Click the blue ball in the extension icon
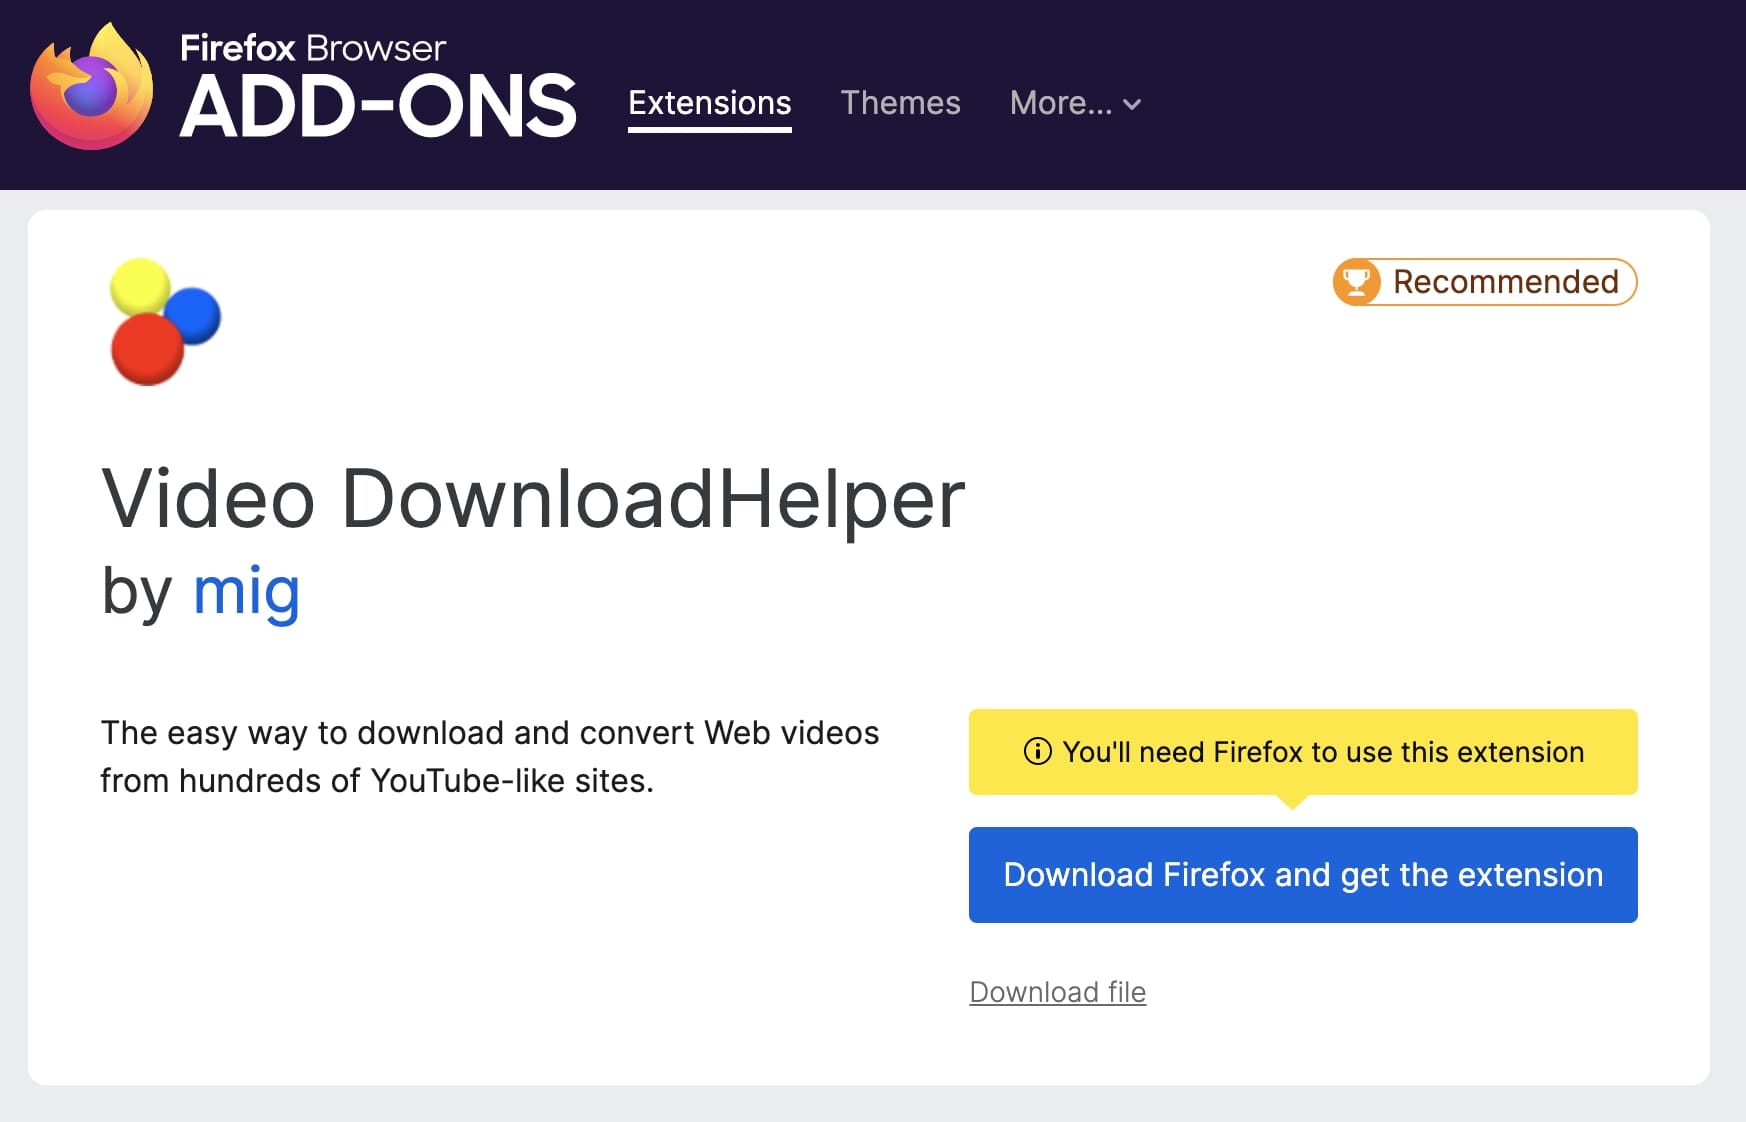 (x=195, y=316)
